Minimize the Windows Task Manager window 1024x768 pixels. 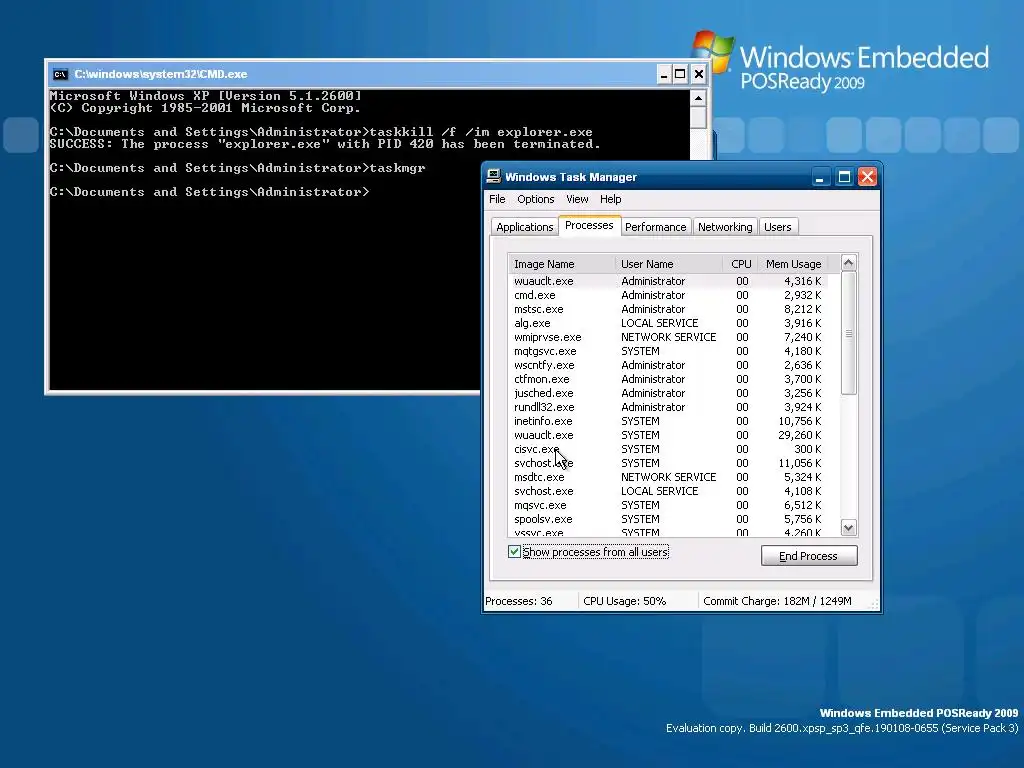821,177
